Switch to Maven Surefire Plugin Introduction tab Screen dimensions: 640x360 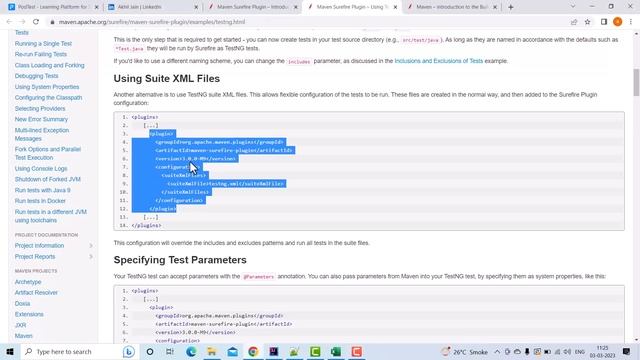pyautogui.click(x=252, y=7)
